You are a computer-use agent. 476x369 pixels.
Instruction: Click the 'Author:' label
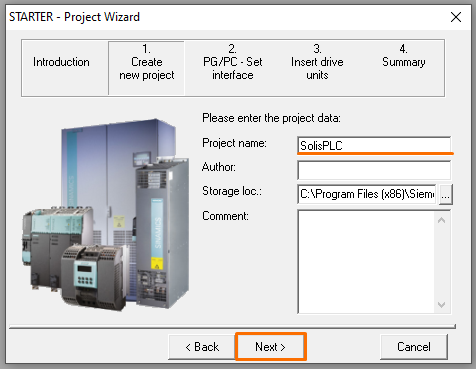pyautogui.click(x=219, y=167)
